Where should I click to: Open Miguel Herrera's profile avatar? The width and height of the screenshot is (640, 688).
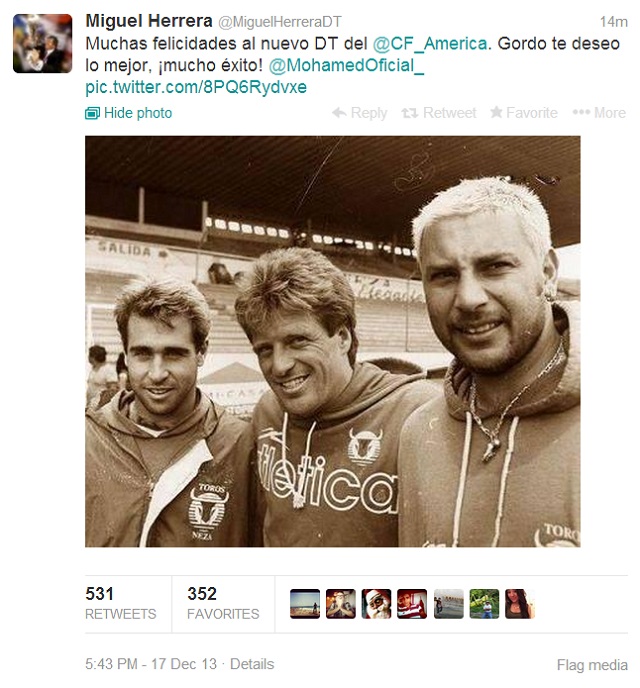point(43,43)
